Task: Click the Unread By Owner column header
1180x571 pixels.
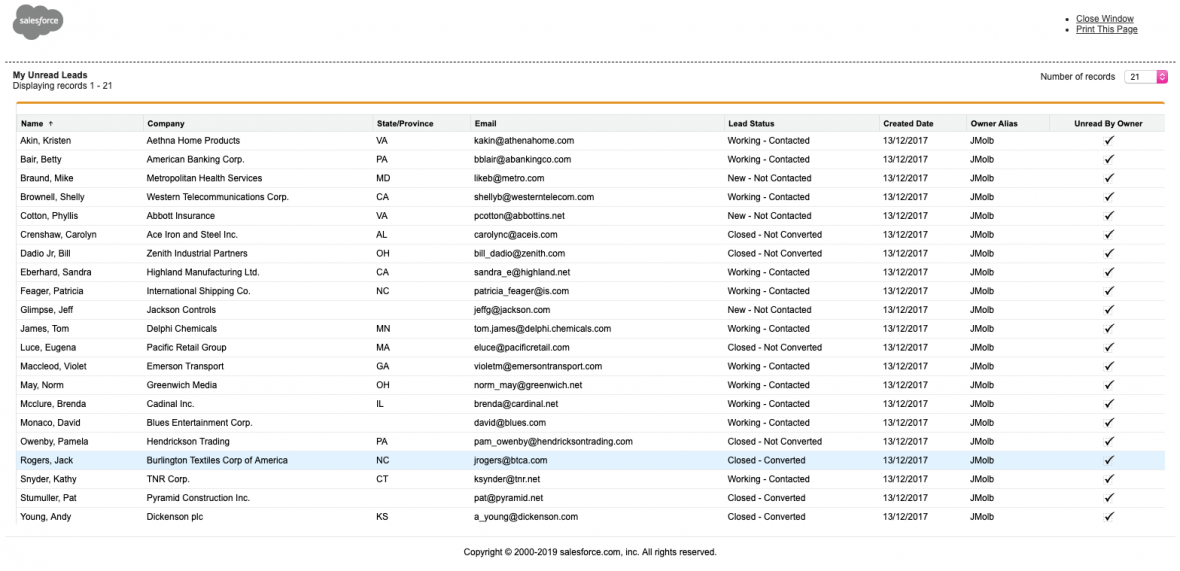Action: (x=1108, y=123)
